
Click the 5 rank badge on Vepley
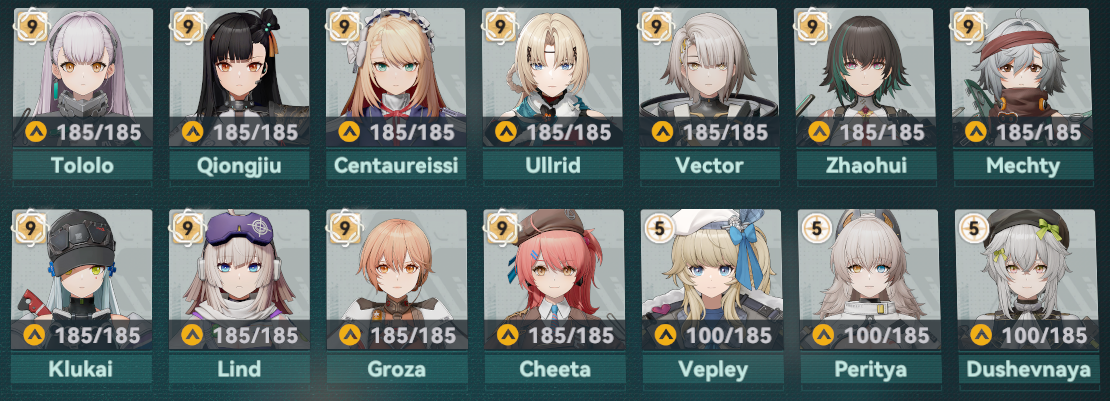point(660,229)
